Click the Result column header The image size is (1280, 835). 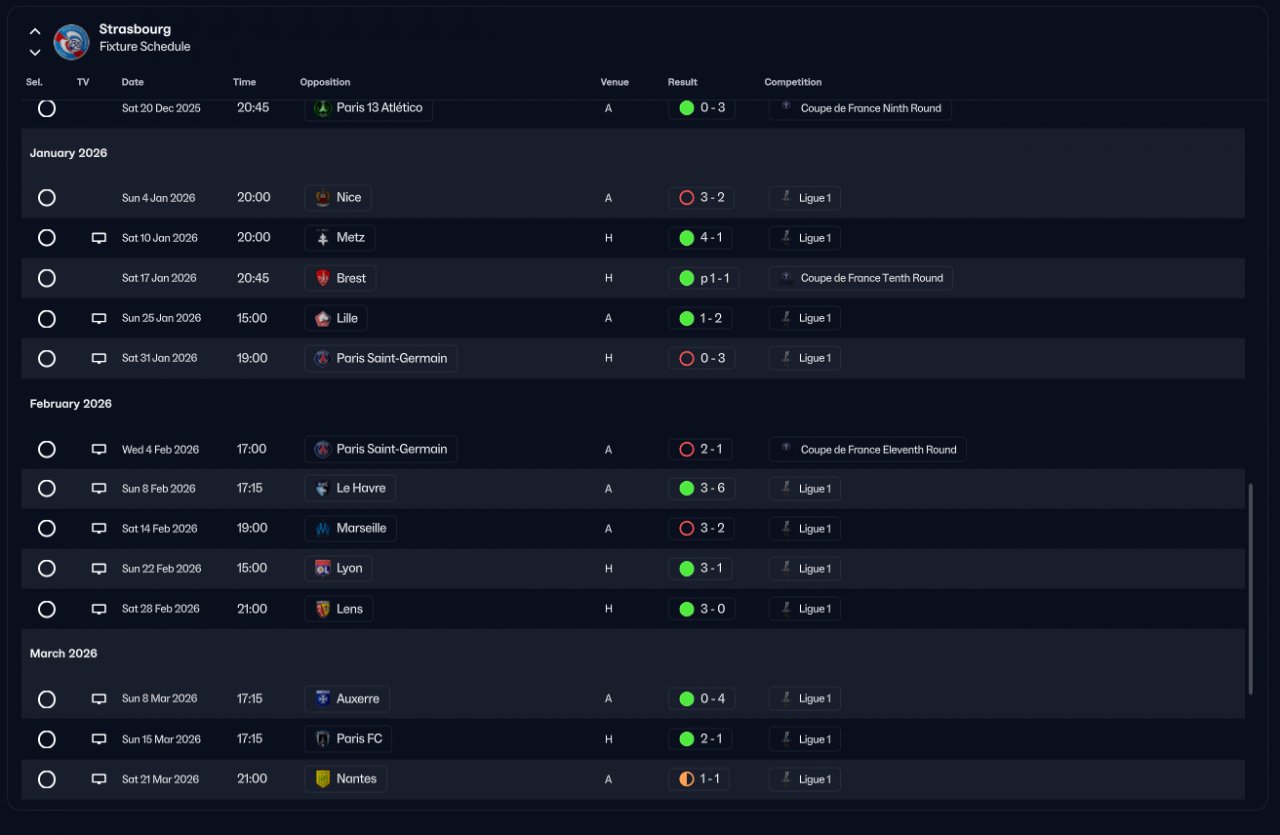pos(682,82)
